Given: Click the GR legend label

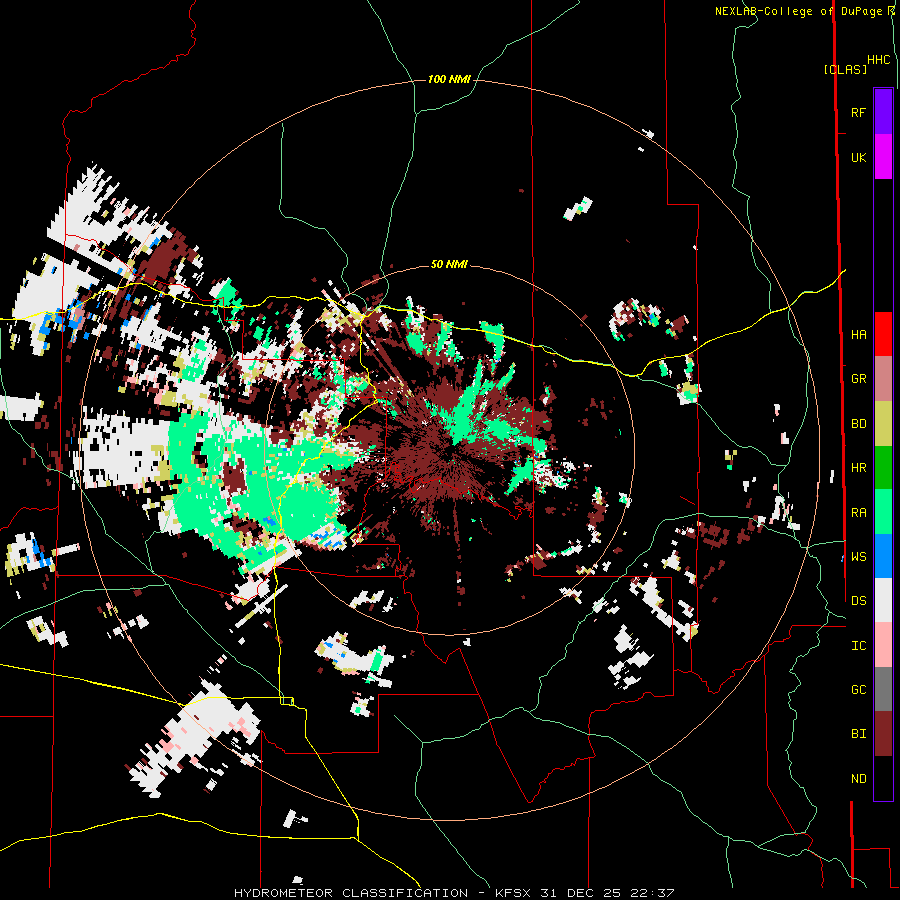Looking at the screenshot, I should pyautogui.click(x=858, y=378).
